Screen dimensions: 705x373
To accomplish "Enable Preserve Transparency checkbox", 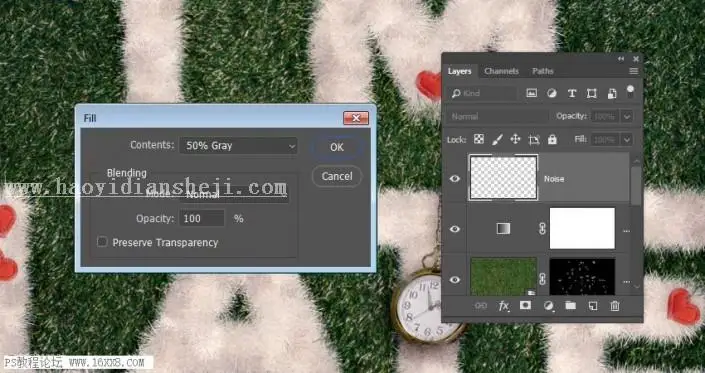I will click(x=103, y=242).
